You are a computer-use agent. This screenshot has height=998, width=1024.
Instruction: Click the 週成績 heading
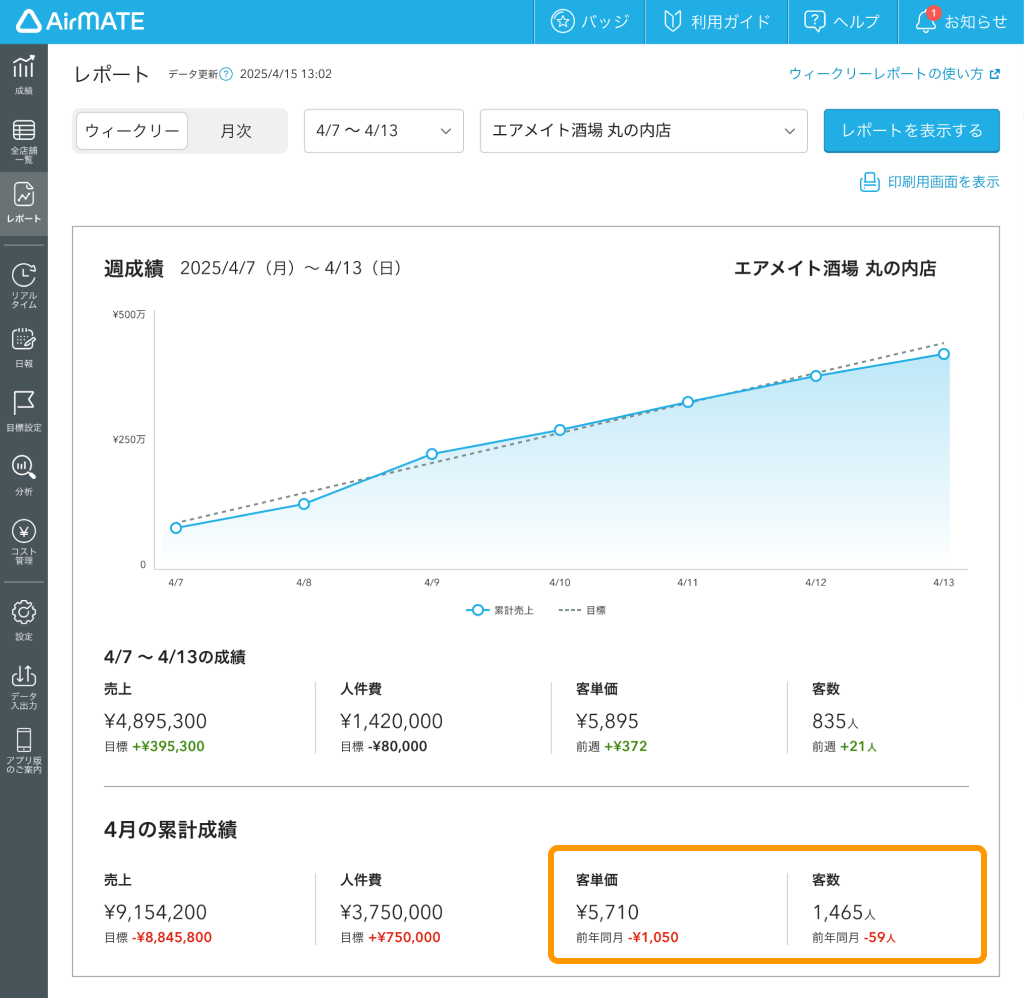pyautogui.click(x=133, y=268)
